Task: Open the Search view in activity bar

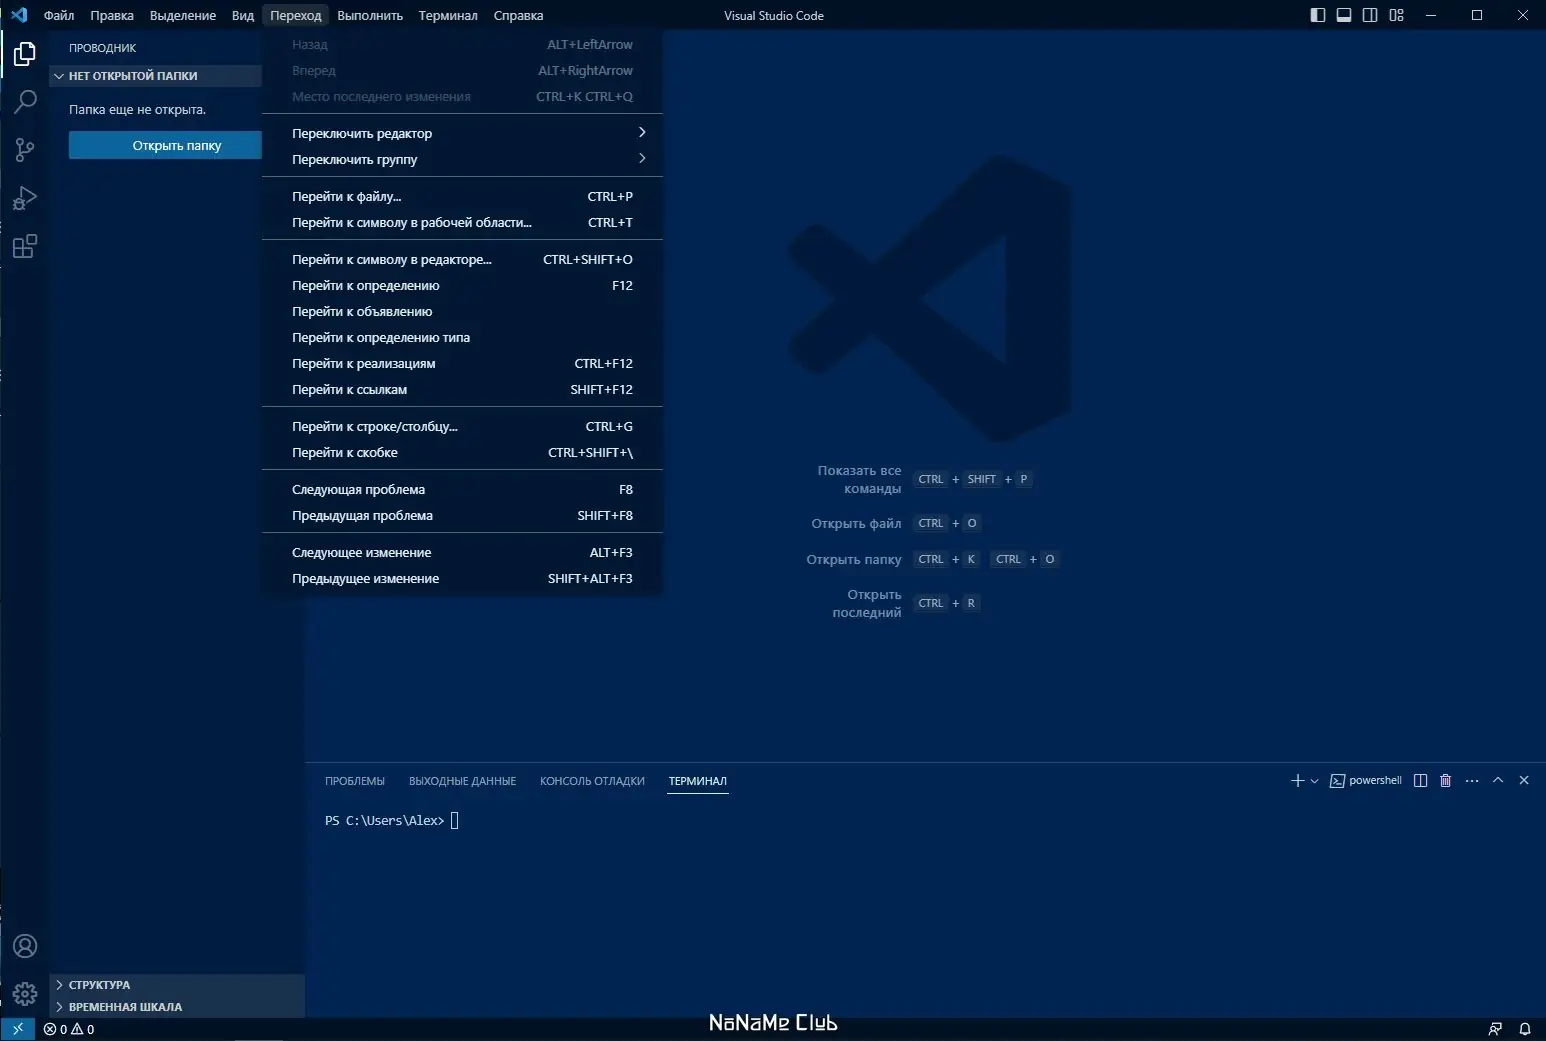Action: click(25, 101)
